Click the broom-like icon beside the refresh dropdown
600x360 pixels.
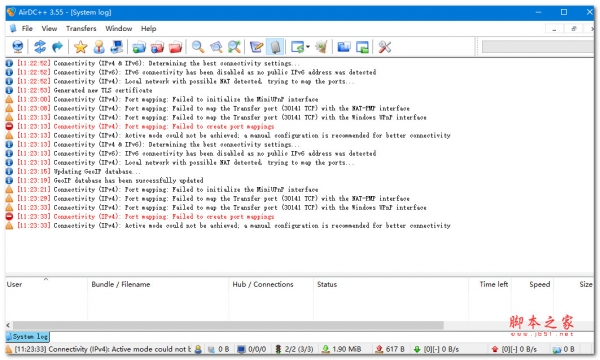(321, 47)
